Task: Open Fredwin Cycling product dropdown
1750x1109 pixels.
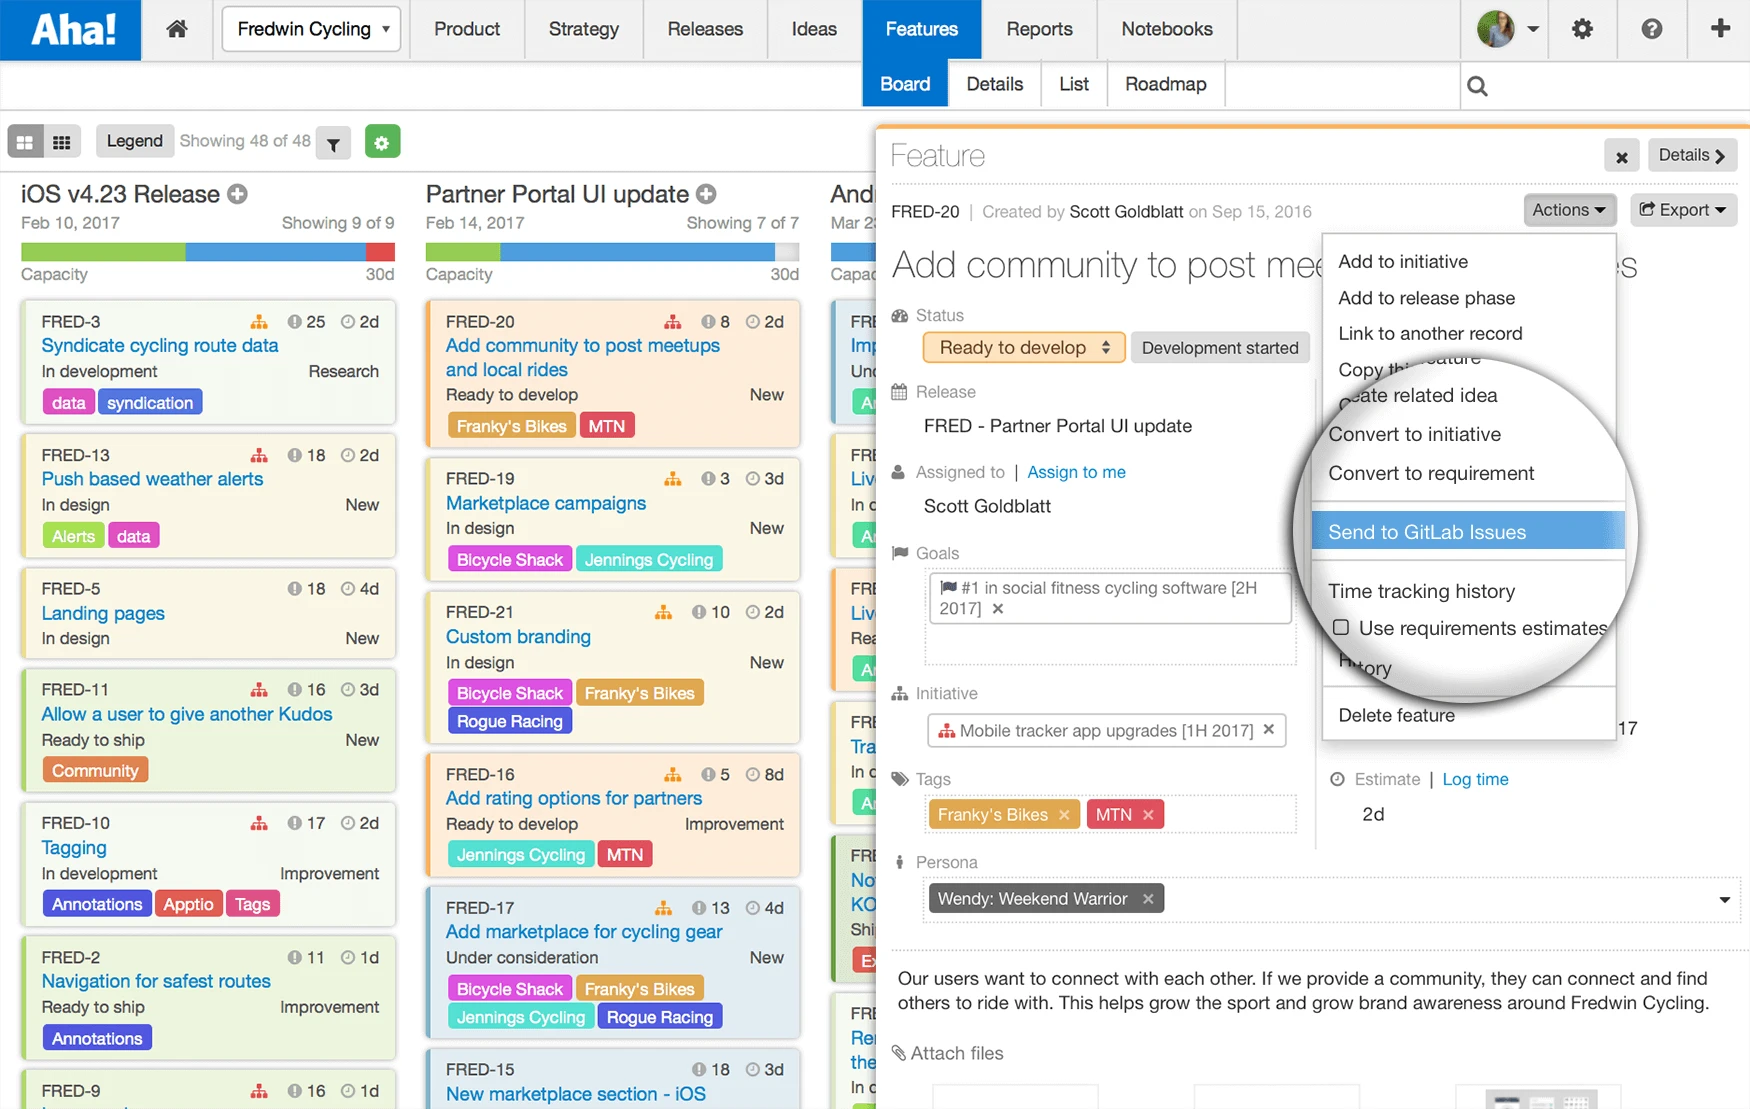Action: (x=311, y=29)
